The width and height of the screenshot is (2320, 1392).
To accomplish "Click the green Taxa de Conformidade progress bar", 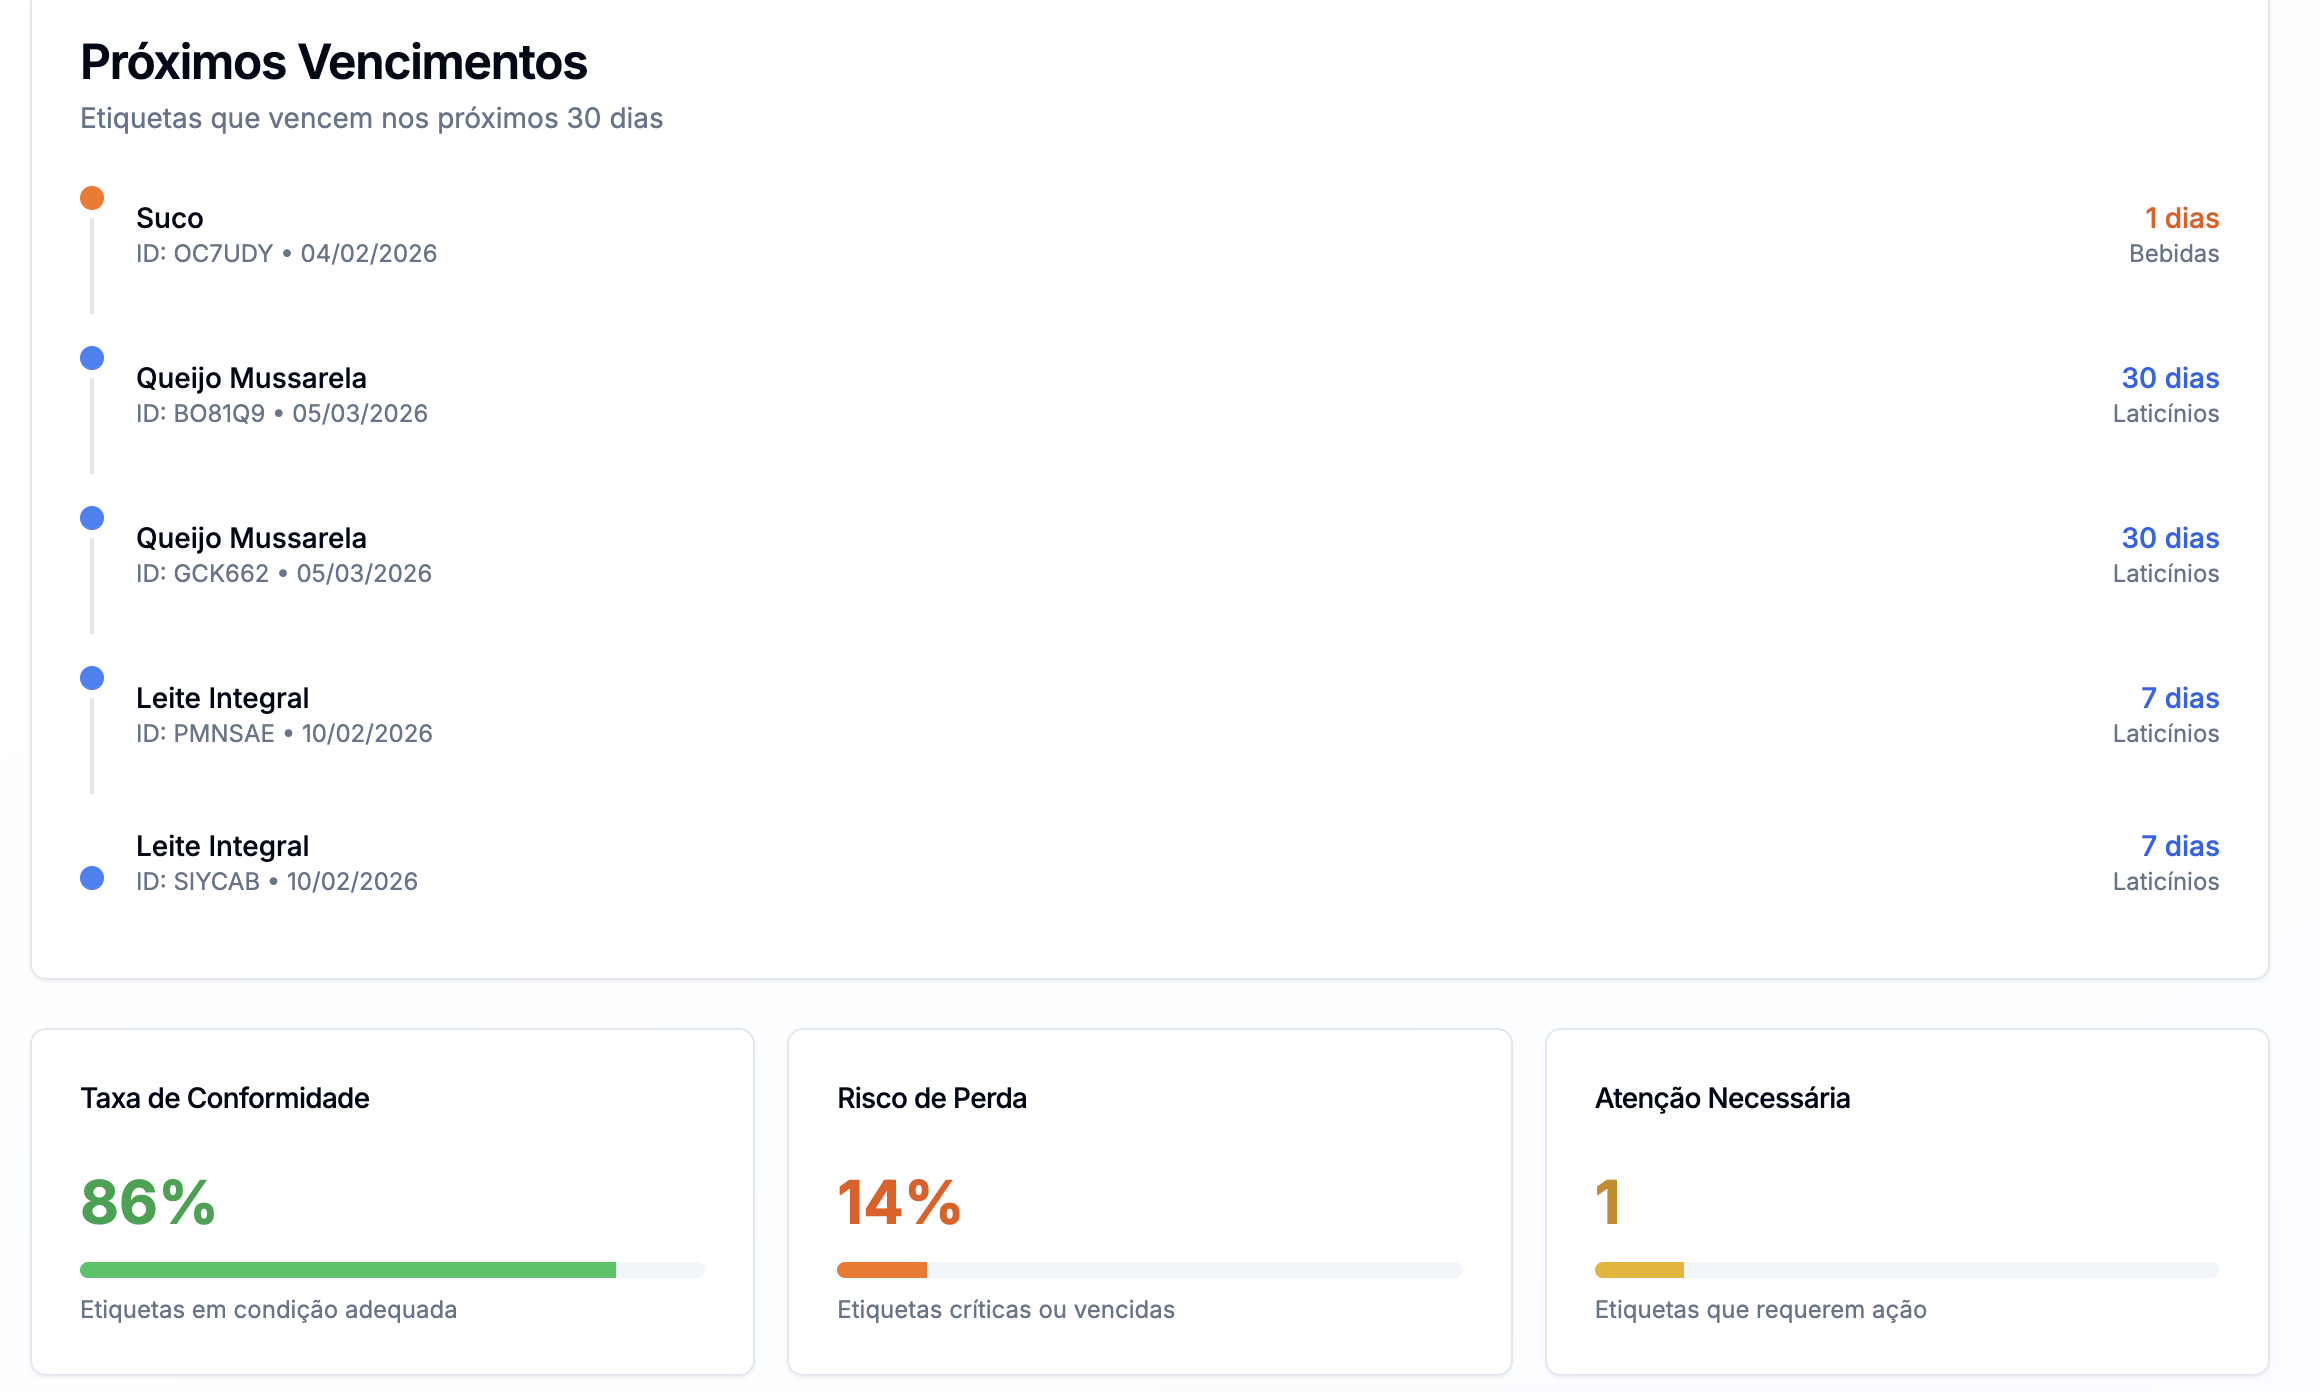I will pos(348,1270).
